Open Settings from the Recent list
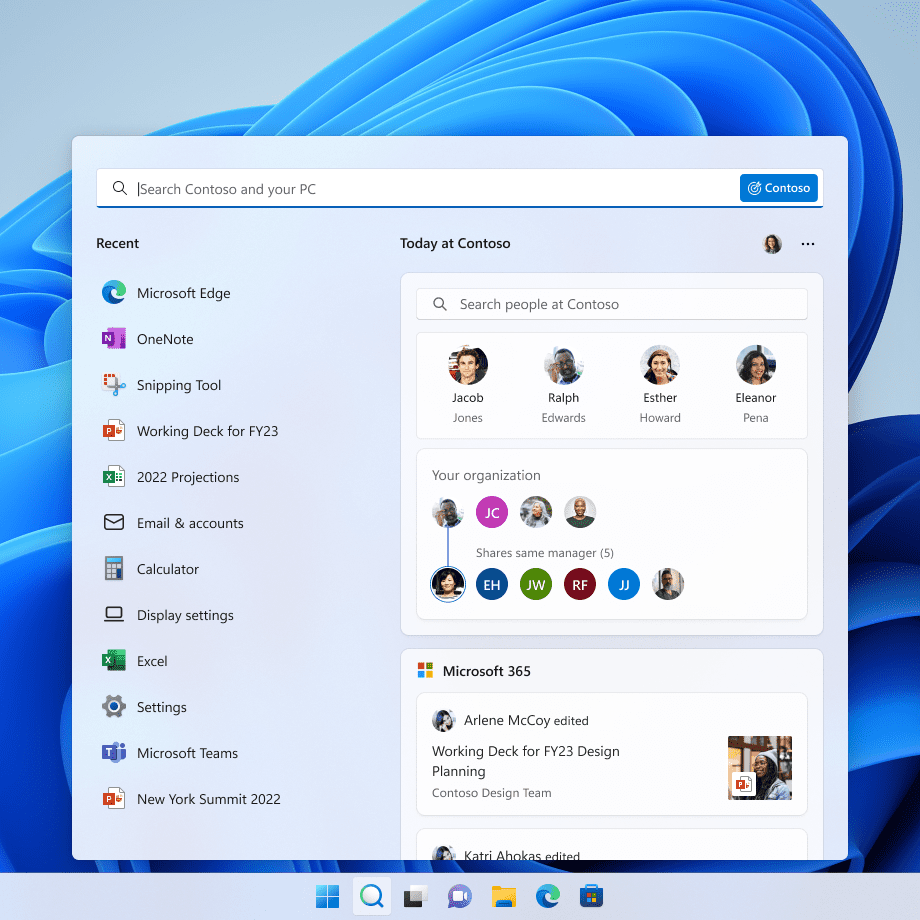Image resolution: width=920 pixels, height=920 pixels. pos(161,707)
